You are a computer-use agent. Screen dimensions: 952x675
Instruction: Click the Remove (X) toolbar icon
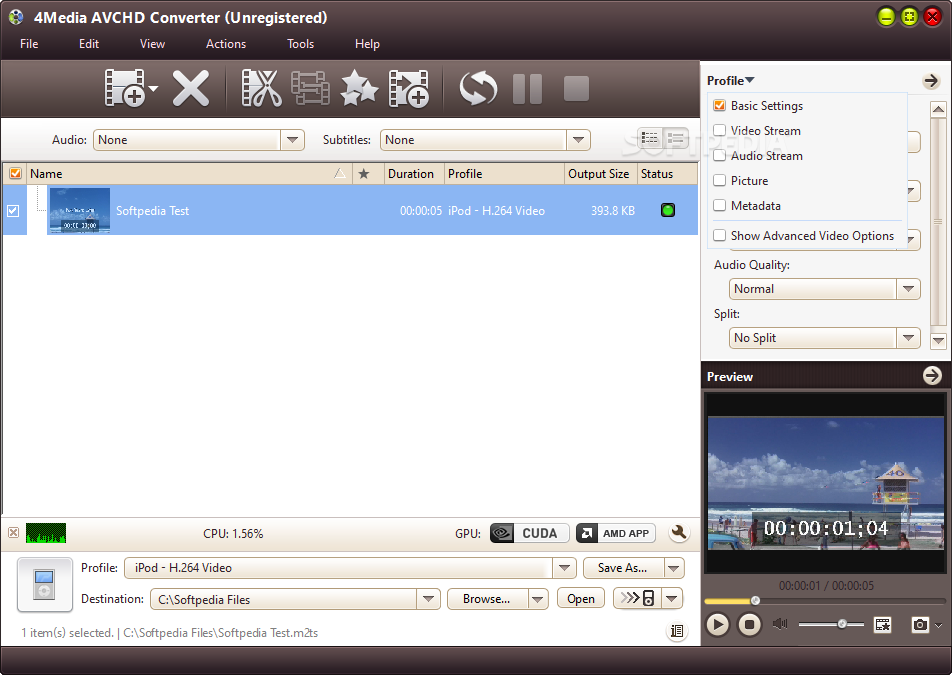pyautogui.click(x=191, y=89)
